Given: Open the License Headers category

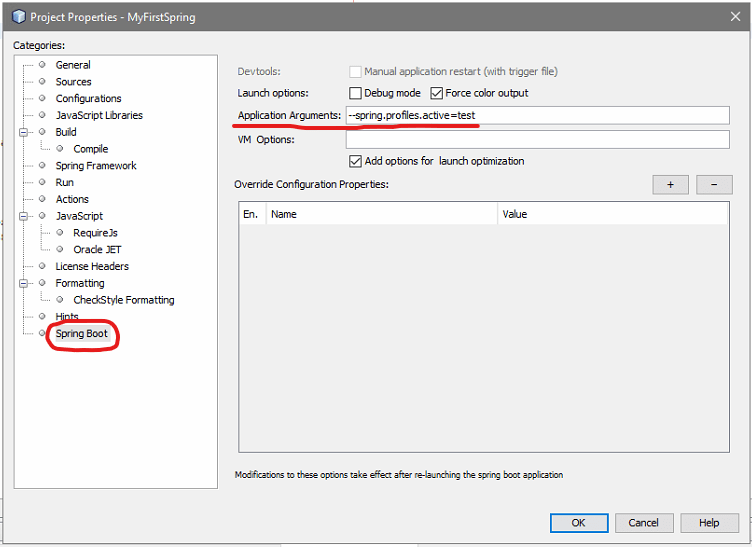Looking at the screenshot, I should click(92, 266).
